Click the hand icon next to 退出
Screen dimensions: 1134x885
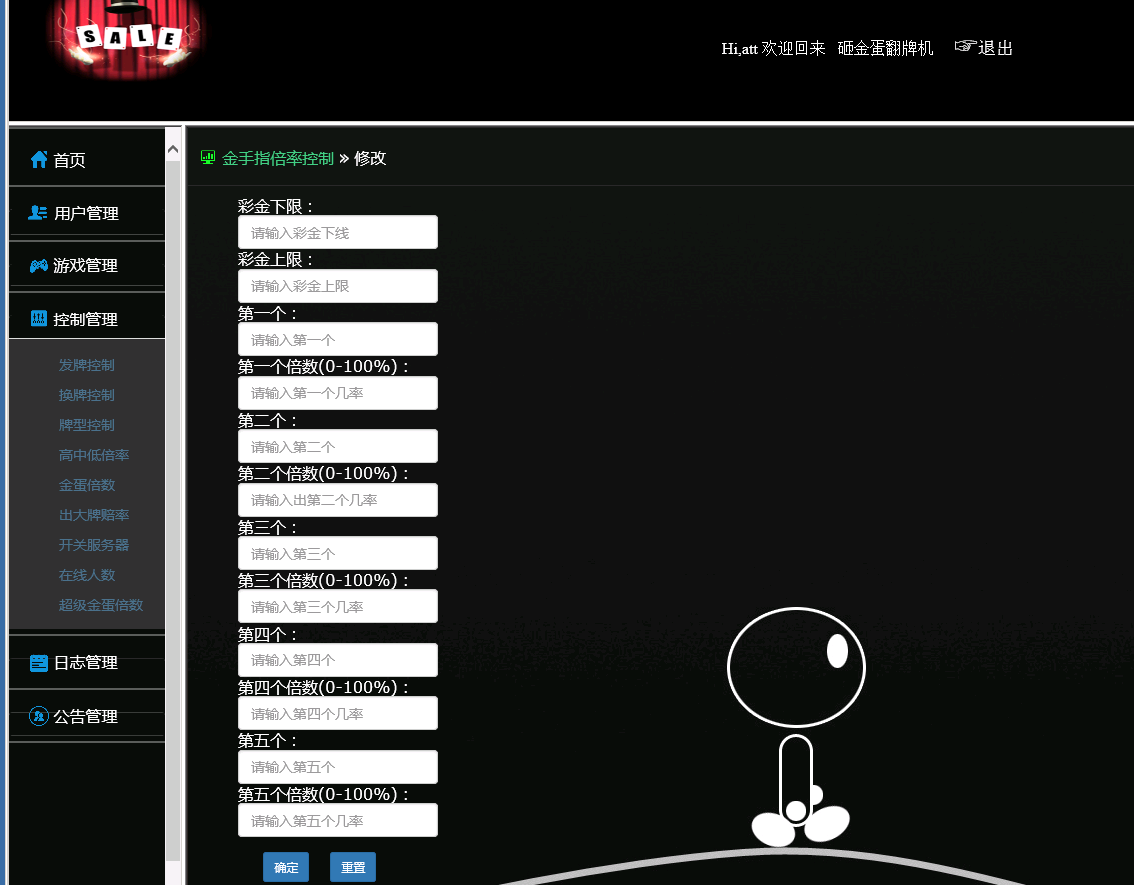[963, 46]
